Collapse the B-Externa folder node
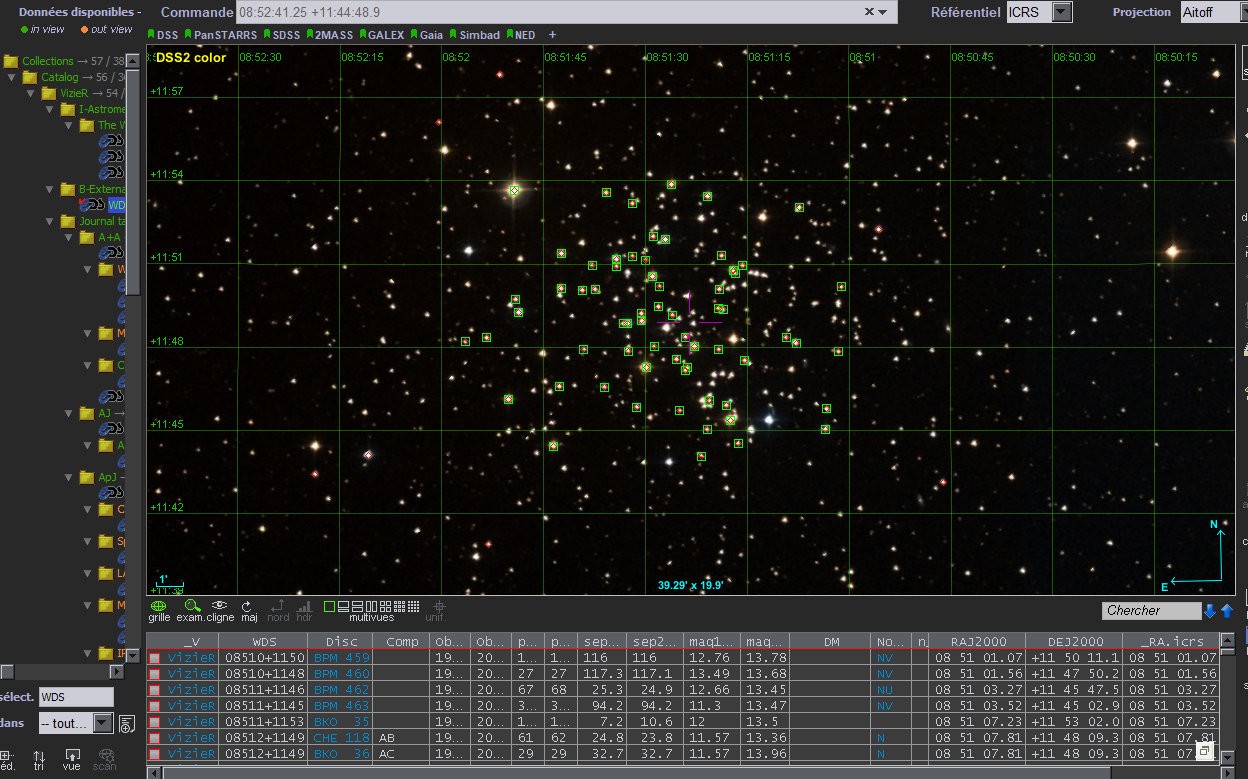Viewport: 1248px width, 779px height. click(47, 189)
